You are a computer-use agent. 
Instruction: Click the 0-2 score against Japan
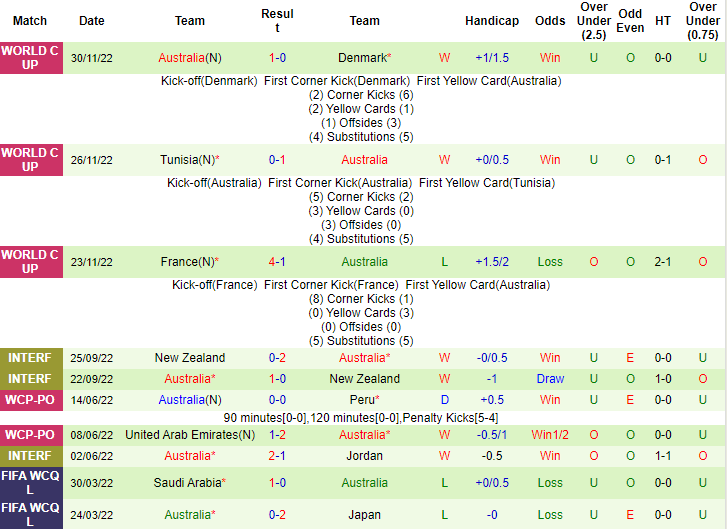pyautogui.click(x=277, y=515)
